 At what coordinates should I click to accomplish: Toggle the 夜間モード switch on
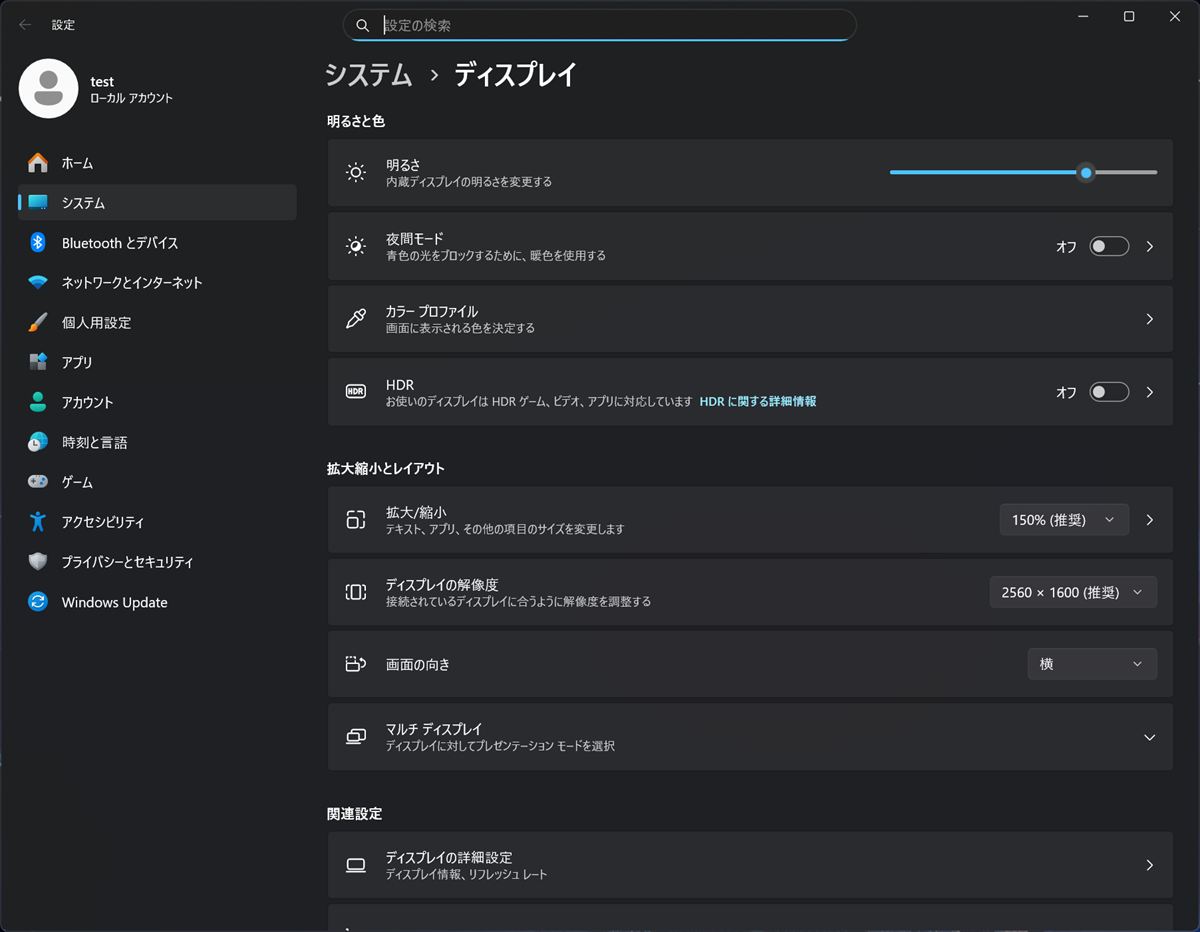coord(1109,246)
